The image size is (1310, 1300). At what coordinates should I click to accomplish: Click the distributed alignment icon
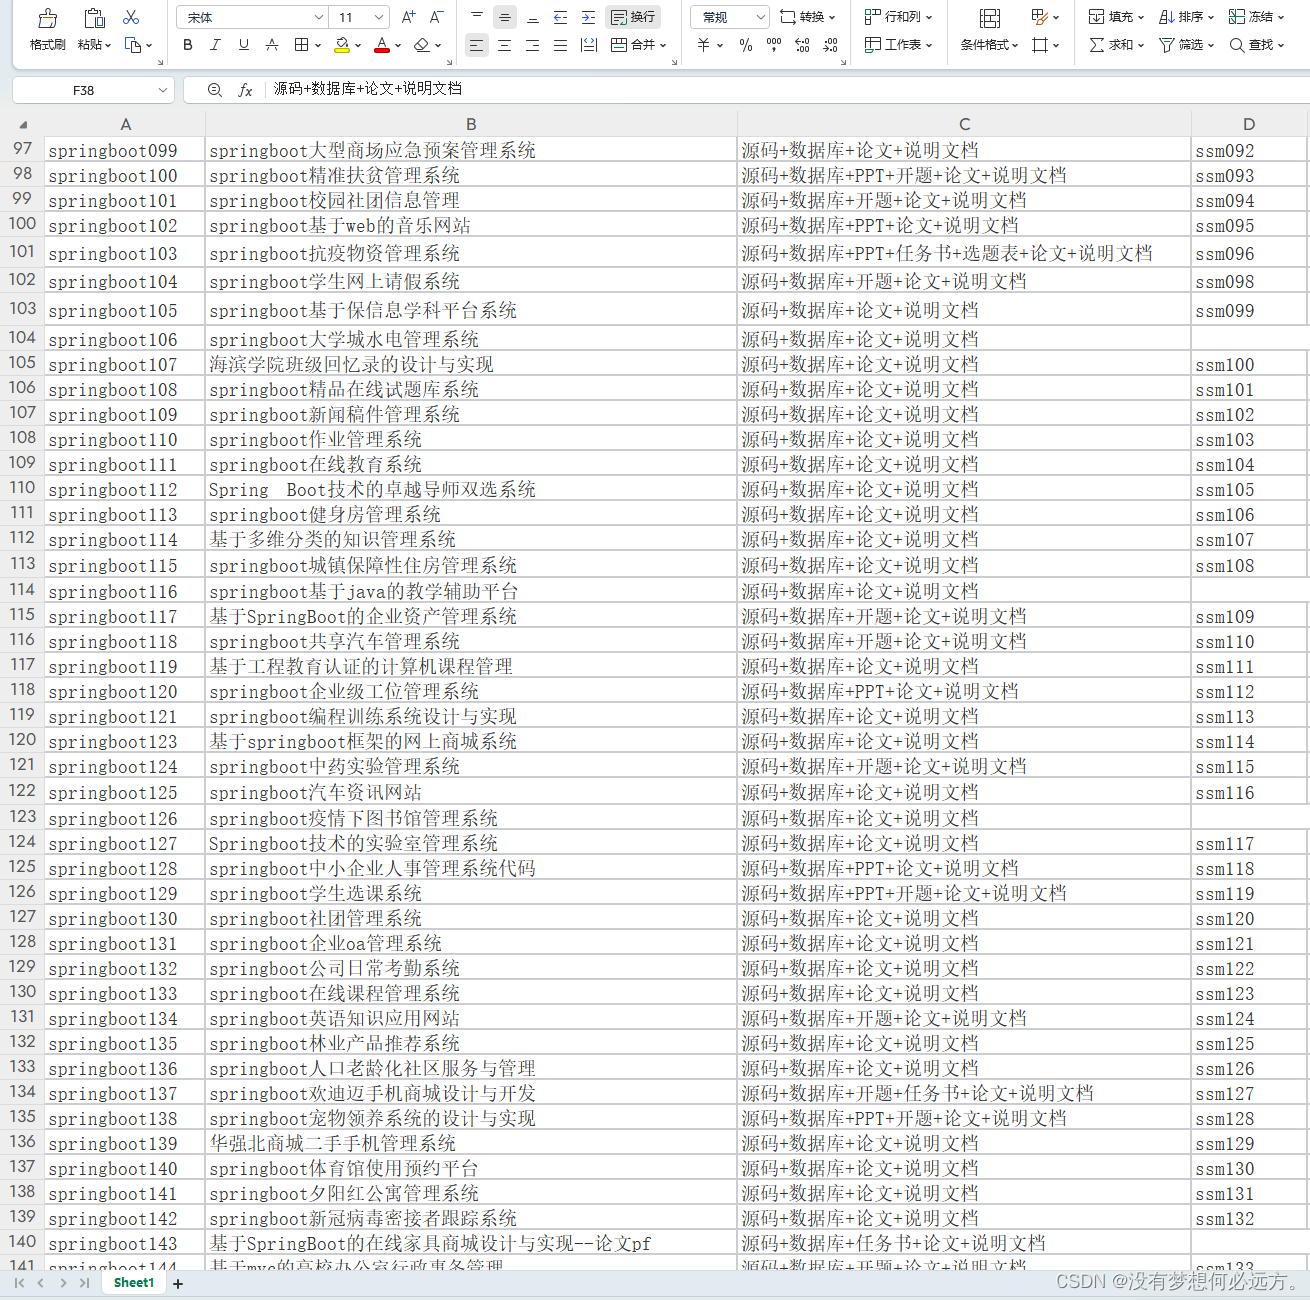[589, 45]
